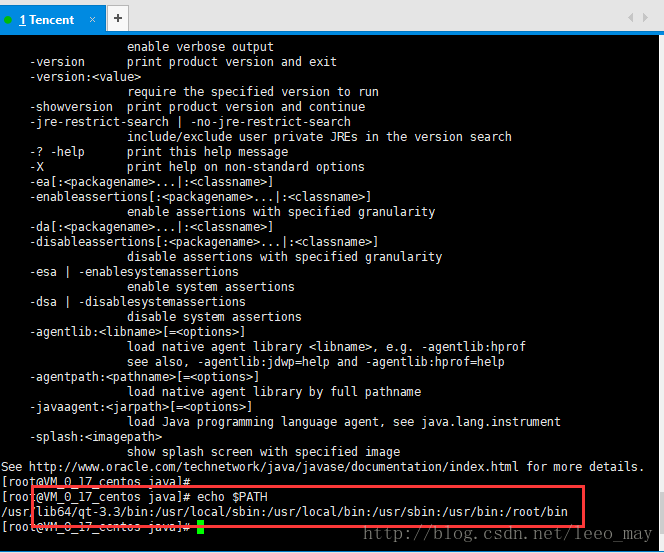
Task: Click the '-jre-restrict-search' option text
Action: pyautogui.click(x=99, y=122)
